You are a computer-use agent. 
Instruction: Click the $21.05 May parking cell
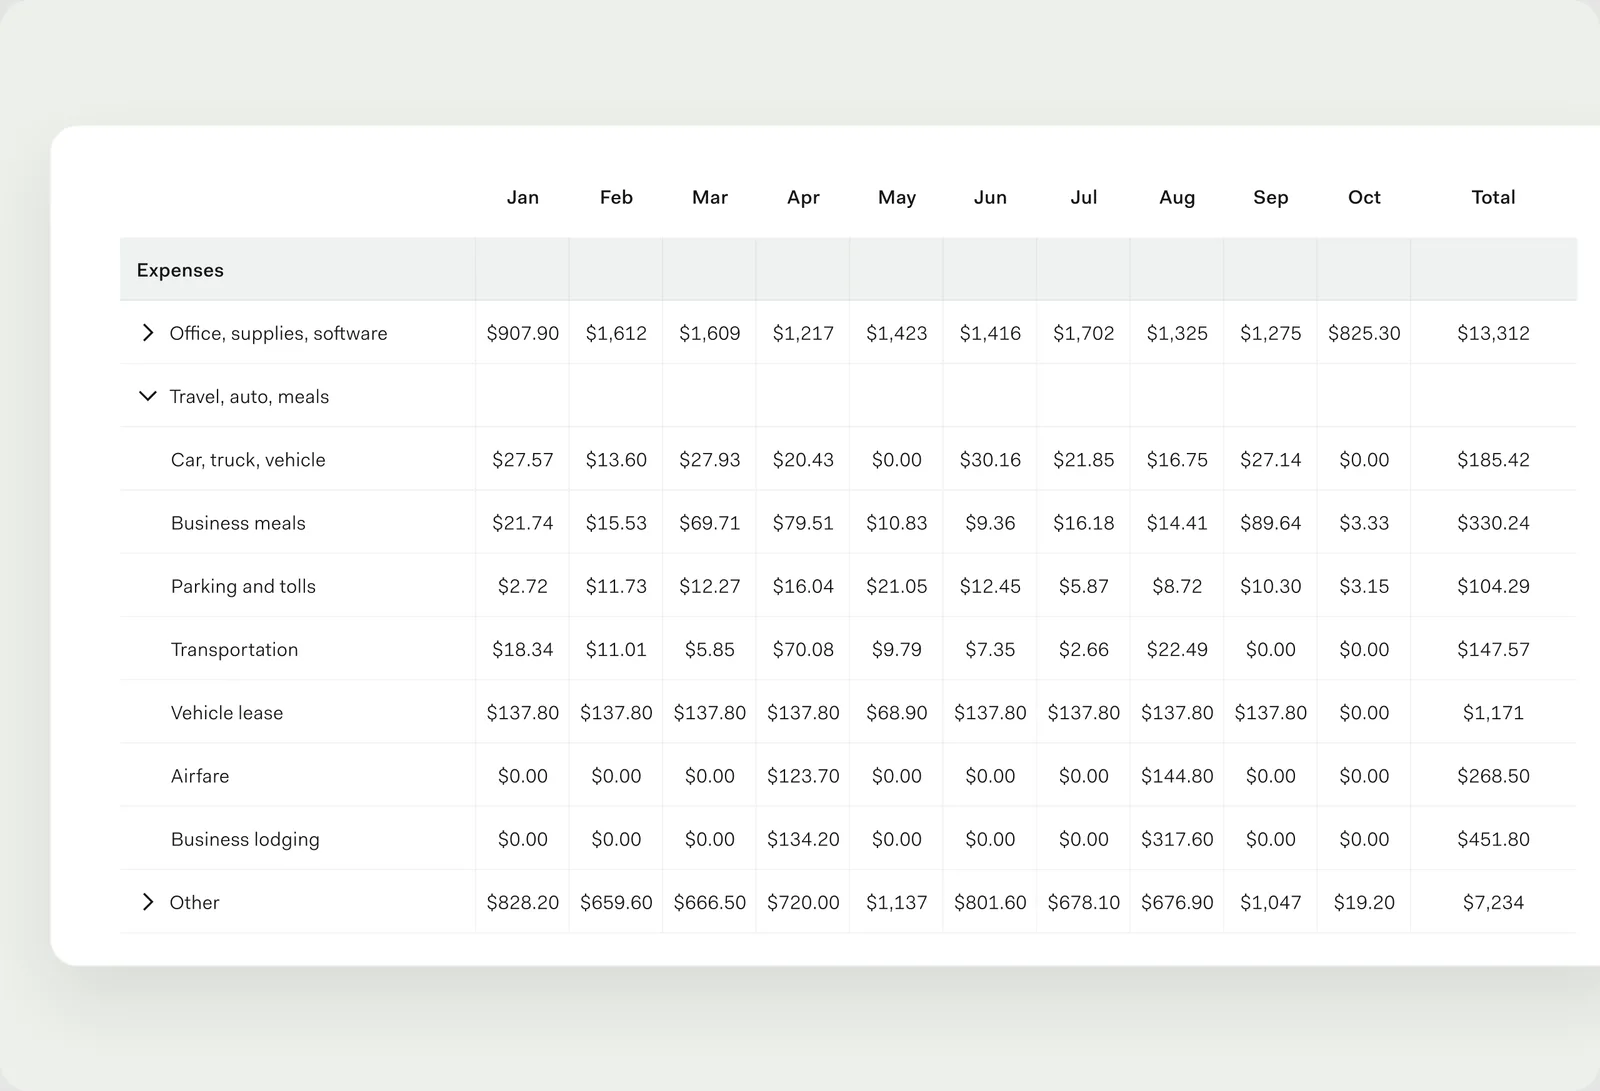tap(897, 586)
